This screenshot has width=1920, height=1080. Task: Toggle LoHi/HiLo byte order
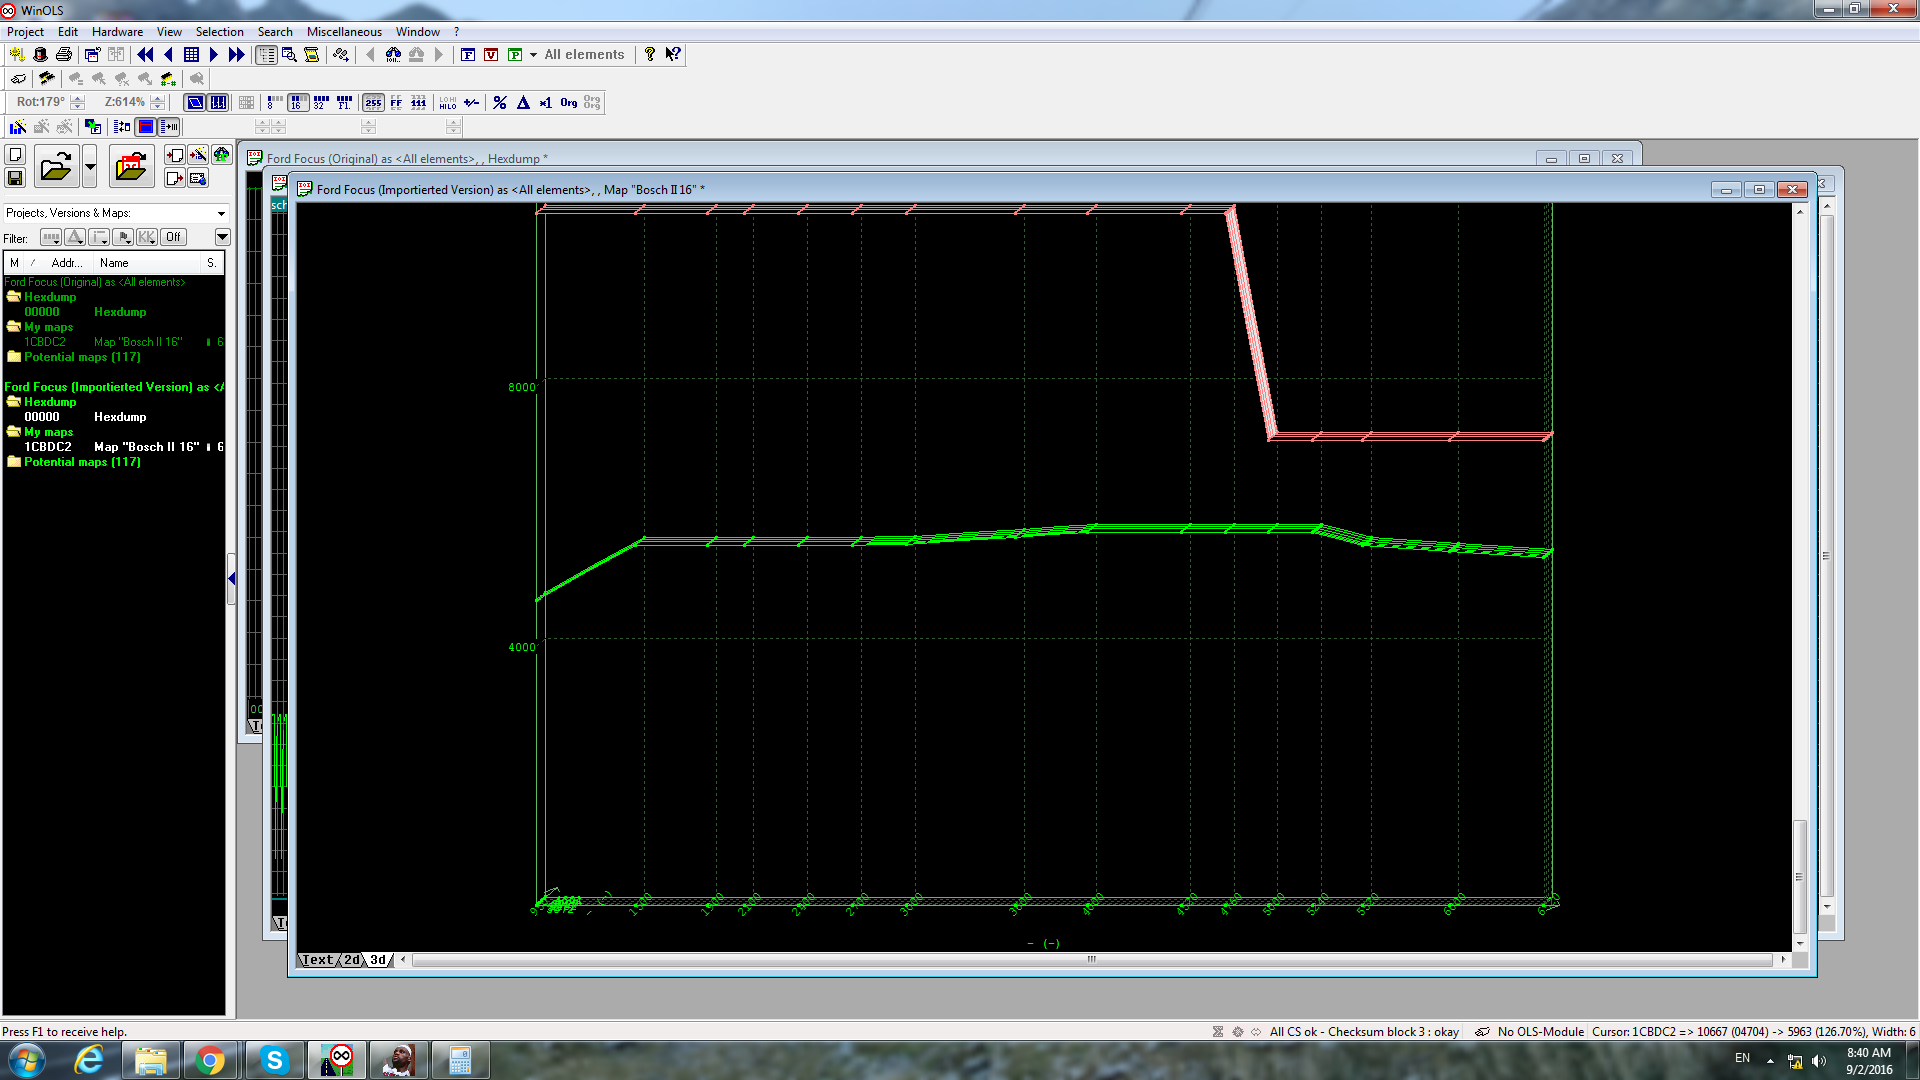click(448, 102)
